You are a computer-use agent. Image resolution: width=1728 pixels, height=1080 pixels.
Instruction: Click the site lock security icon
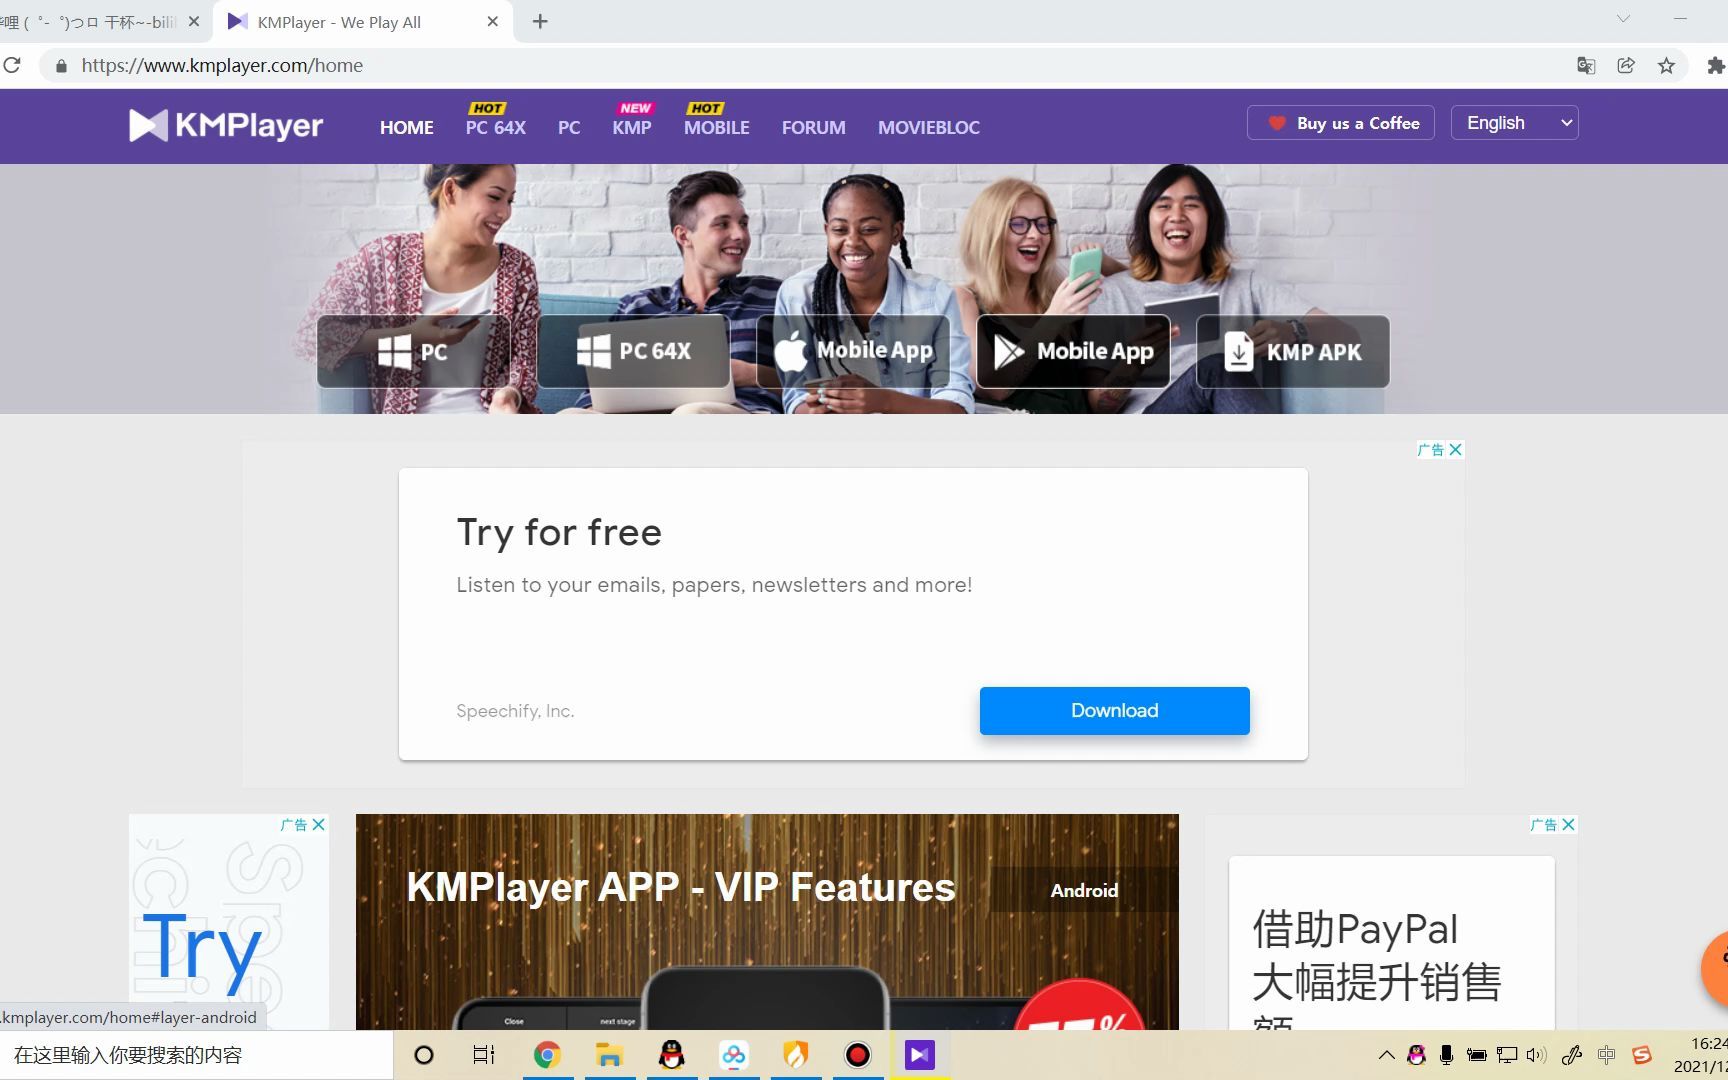pyautogui.click(x=61, y=65)
